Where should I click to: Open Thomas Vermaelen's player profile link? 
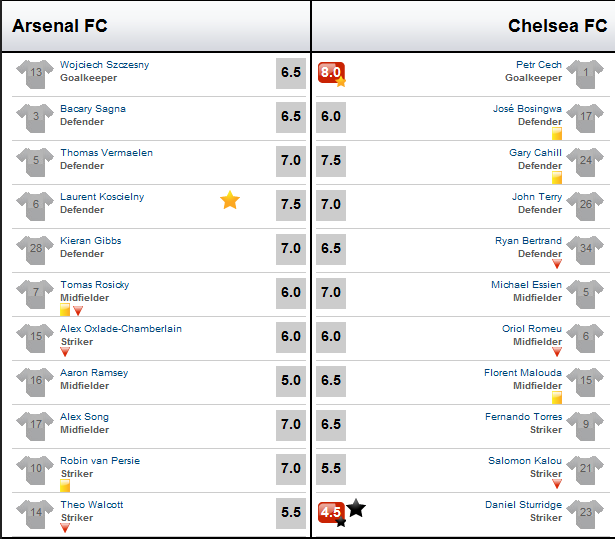[106, 153]
